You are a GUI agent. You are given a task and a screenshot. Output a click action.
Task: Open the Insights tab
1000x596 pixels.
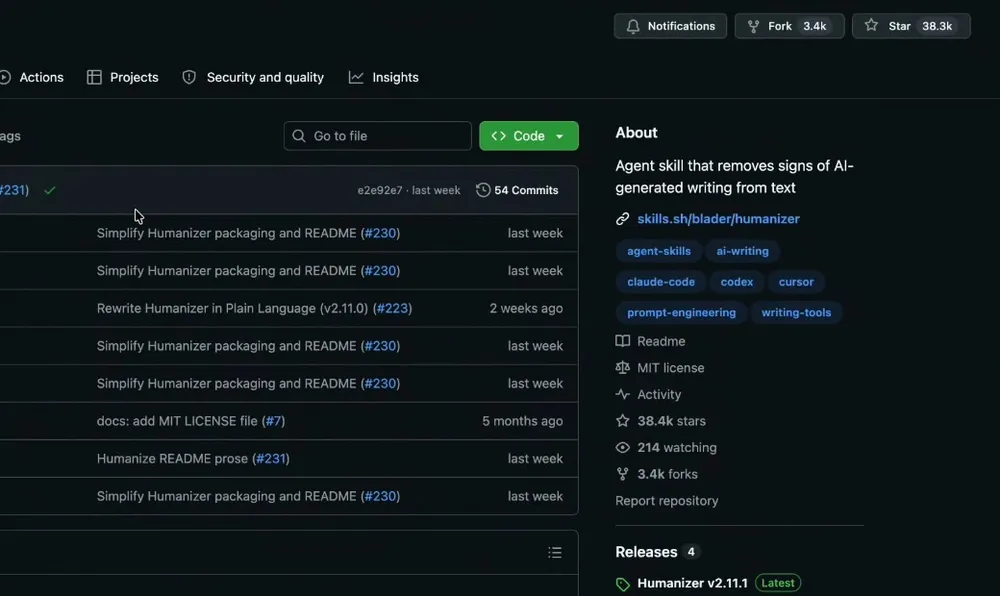pyautogui.click(x=383, y=77)
